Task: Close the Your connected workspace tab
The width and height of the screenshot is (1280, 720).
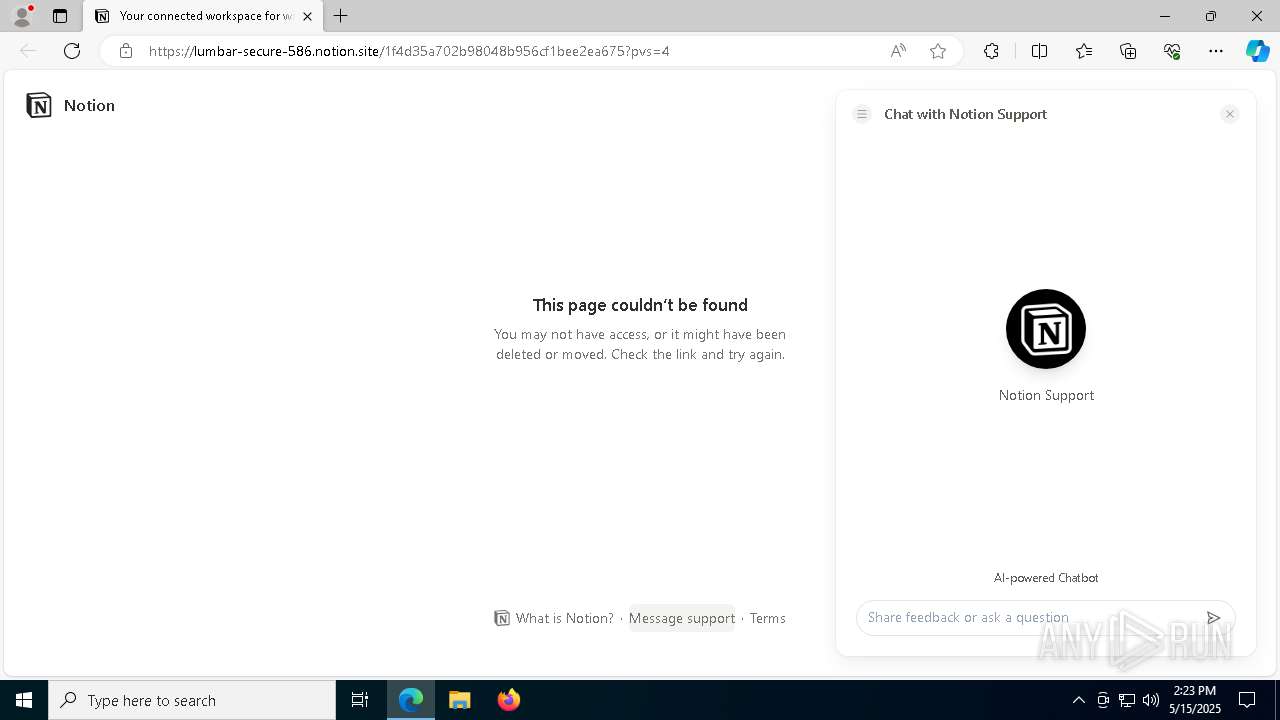Action: coord(307,16)
